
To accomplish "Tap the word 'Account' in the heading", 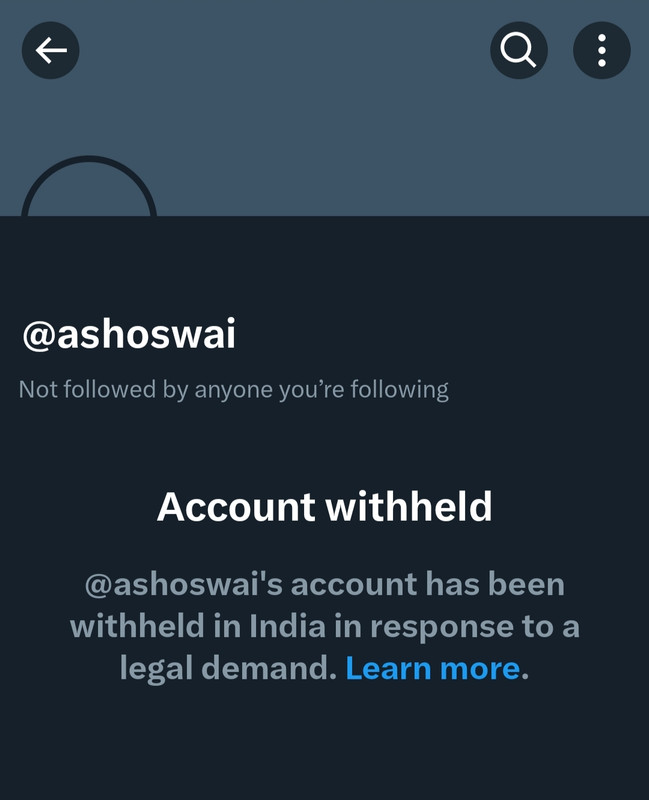I will point(236,507).
